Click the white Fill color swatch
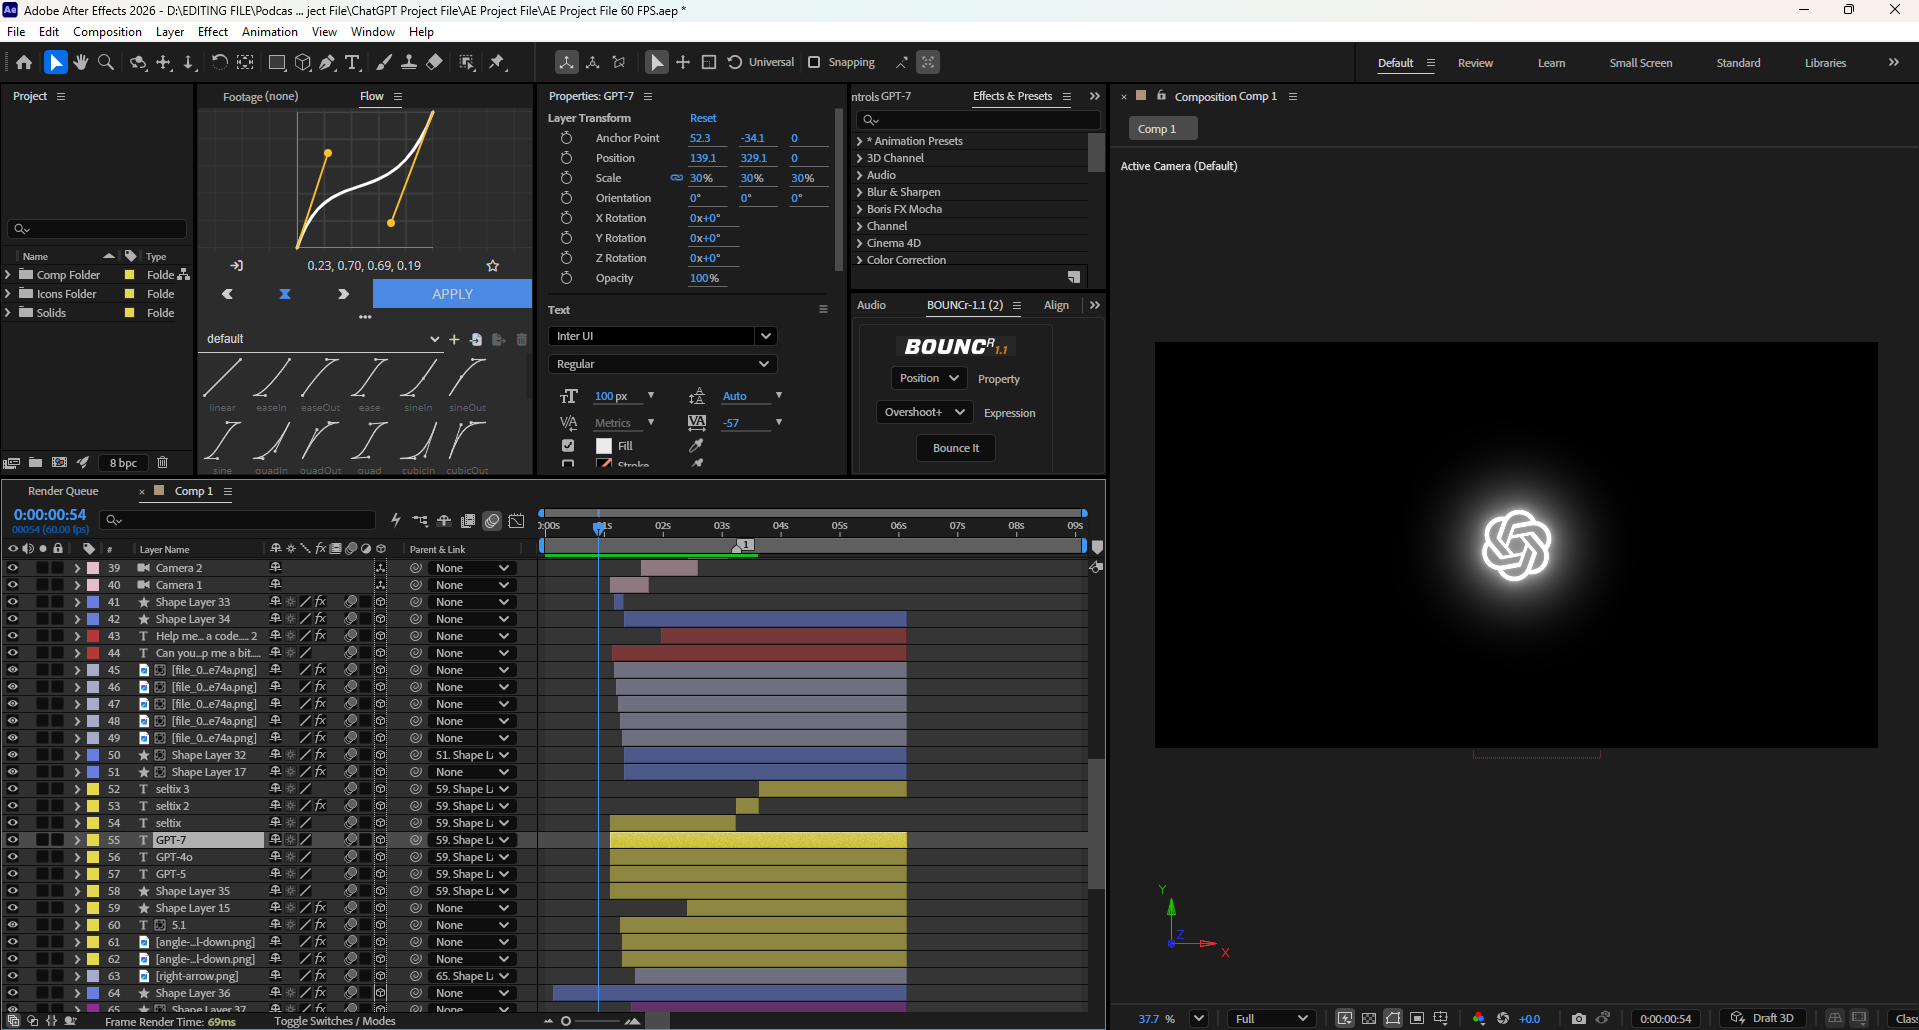The image size is (1919, 1030). click(x=604, y=446)
